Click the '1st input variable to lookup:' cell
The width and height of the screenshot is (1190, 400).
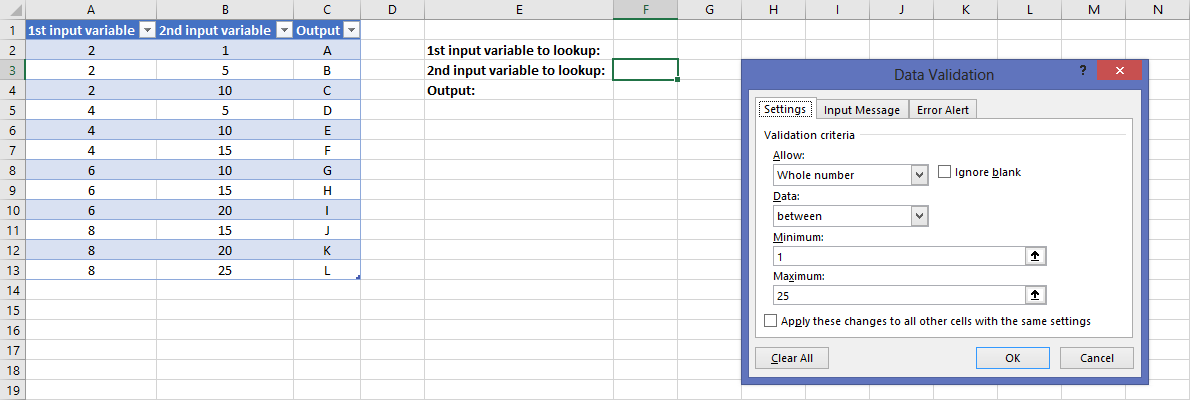519,50
